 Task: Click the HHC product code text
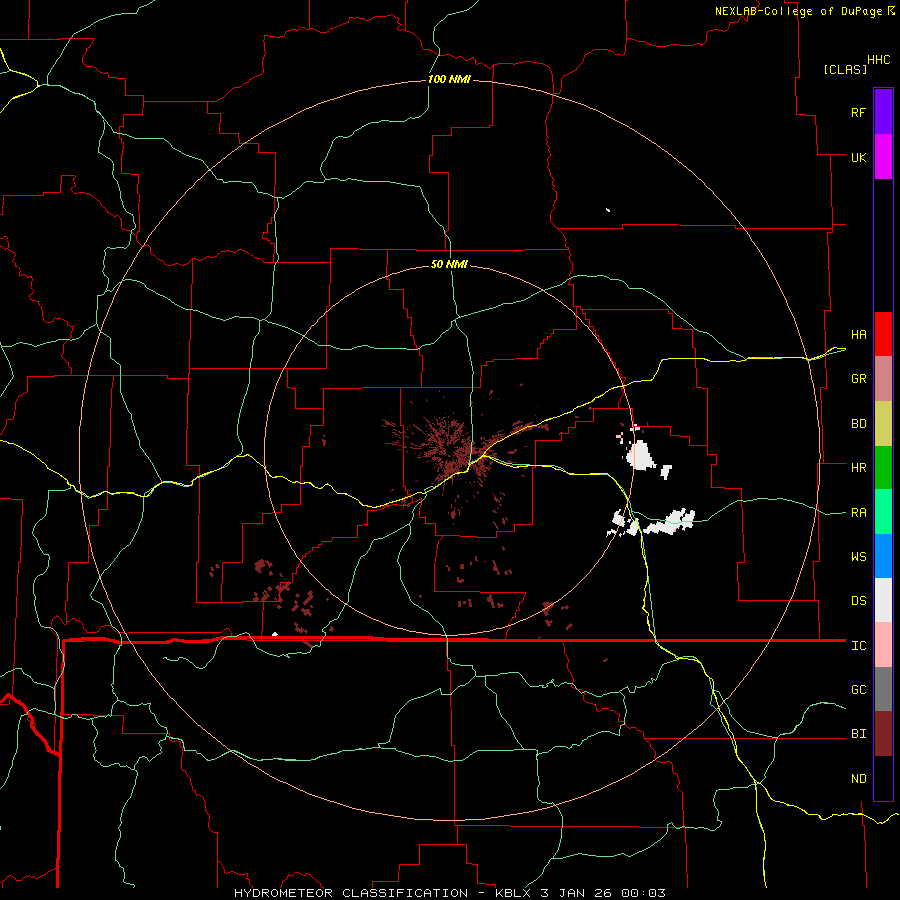(x=879, y=60)
